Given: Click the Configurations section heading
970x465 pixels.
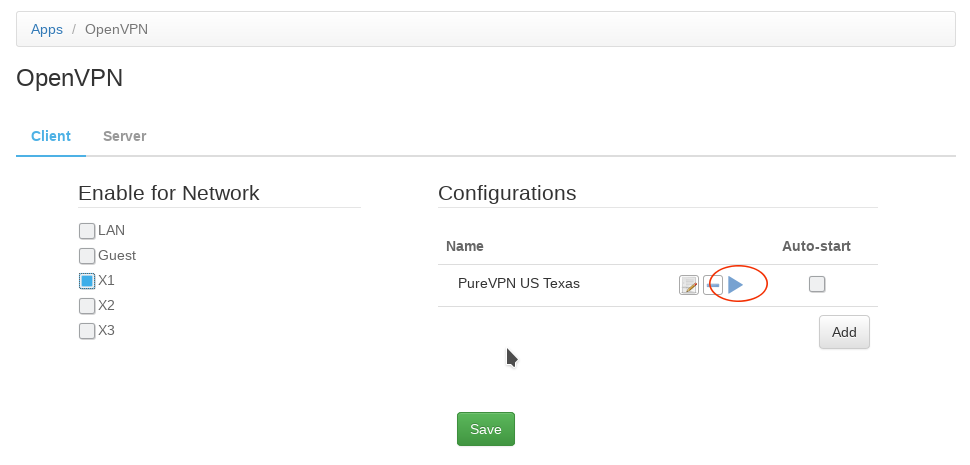Looking at the screenshot, I should [x=507, y=193].
